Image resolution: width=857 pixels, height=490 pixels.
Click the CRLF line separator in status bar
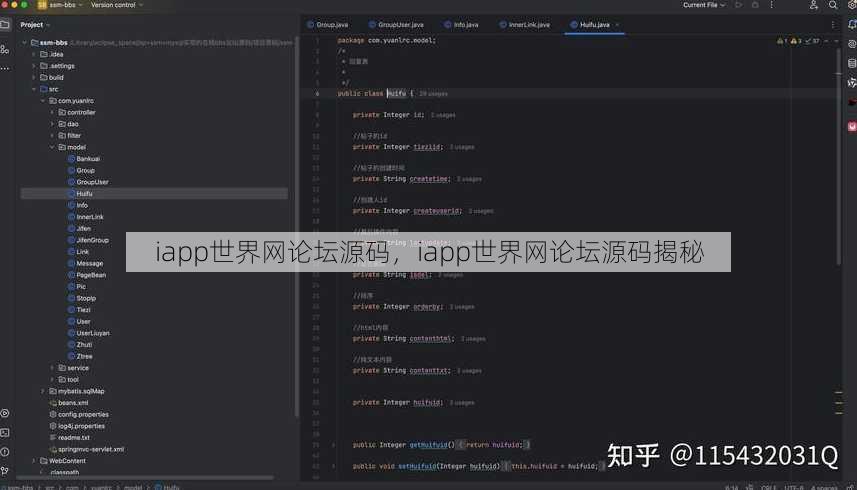(768, 487)
